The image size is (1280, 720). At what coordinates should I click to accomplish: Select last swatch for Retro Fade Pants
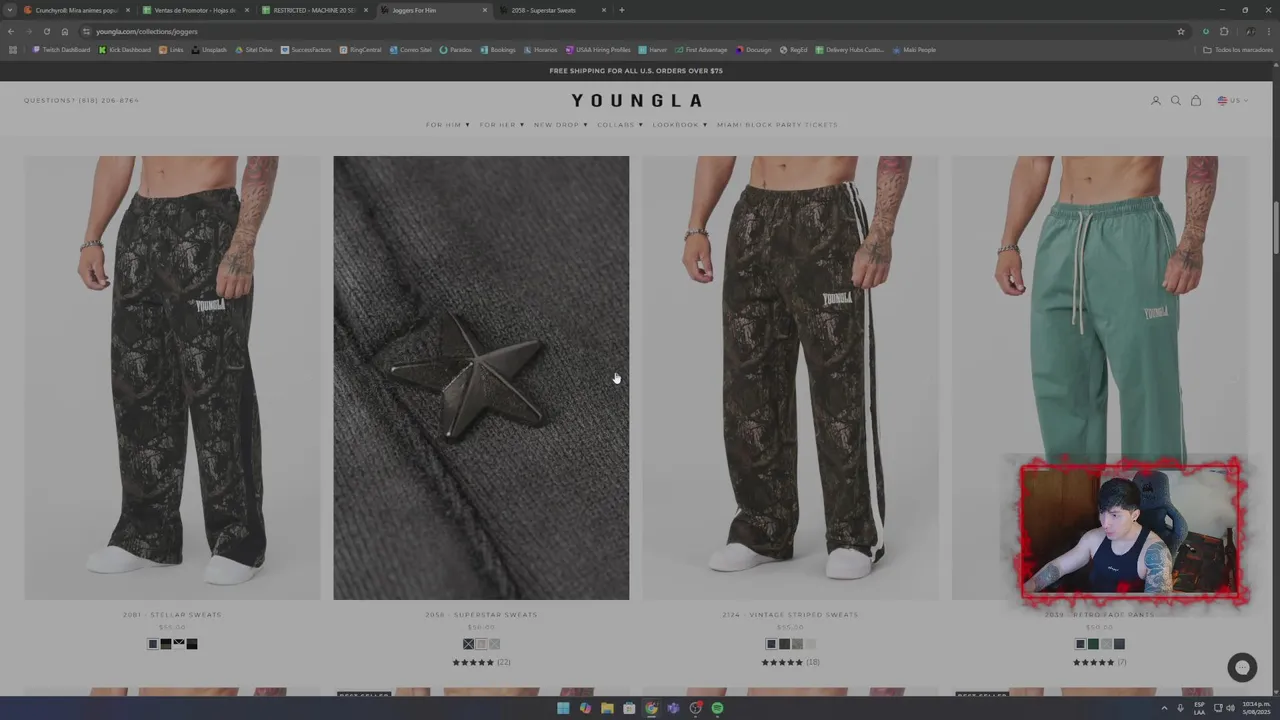[x=1119, y=644]
